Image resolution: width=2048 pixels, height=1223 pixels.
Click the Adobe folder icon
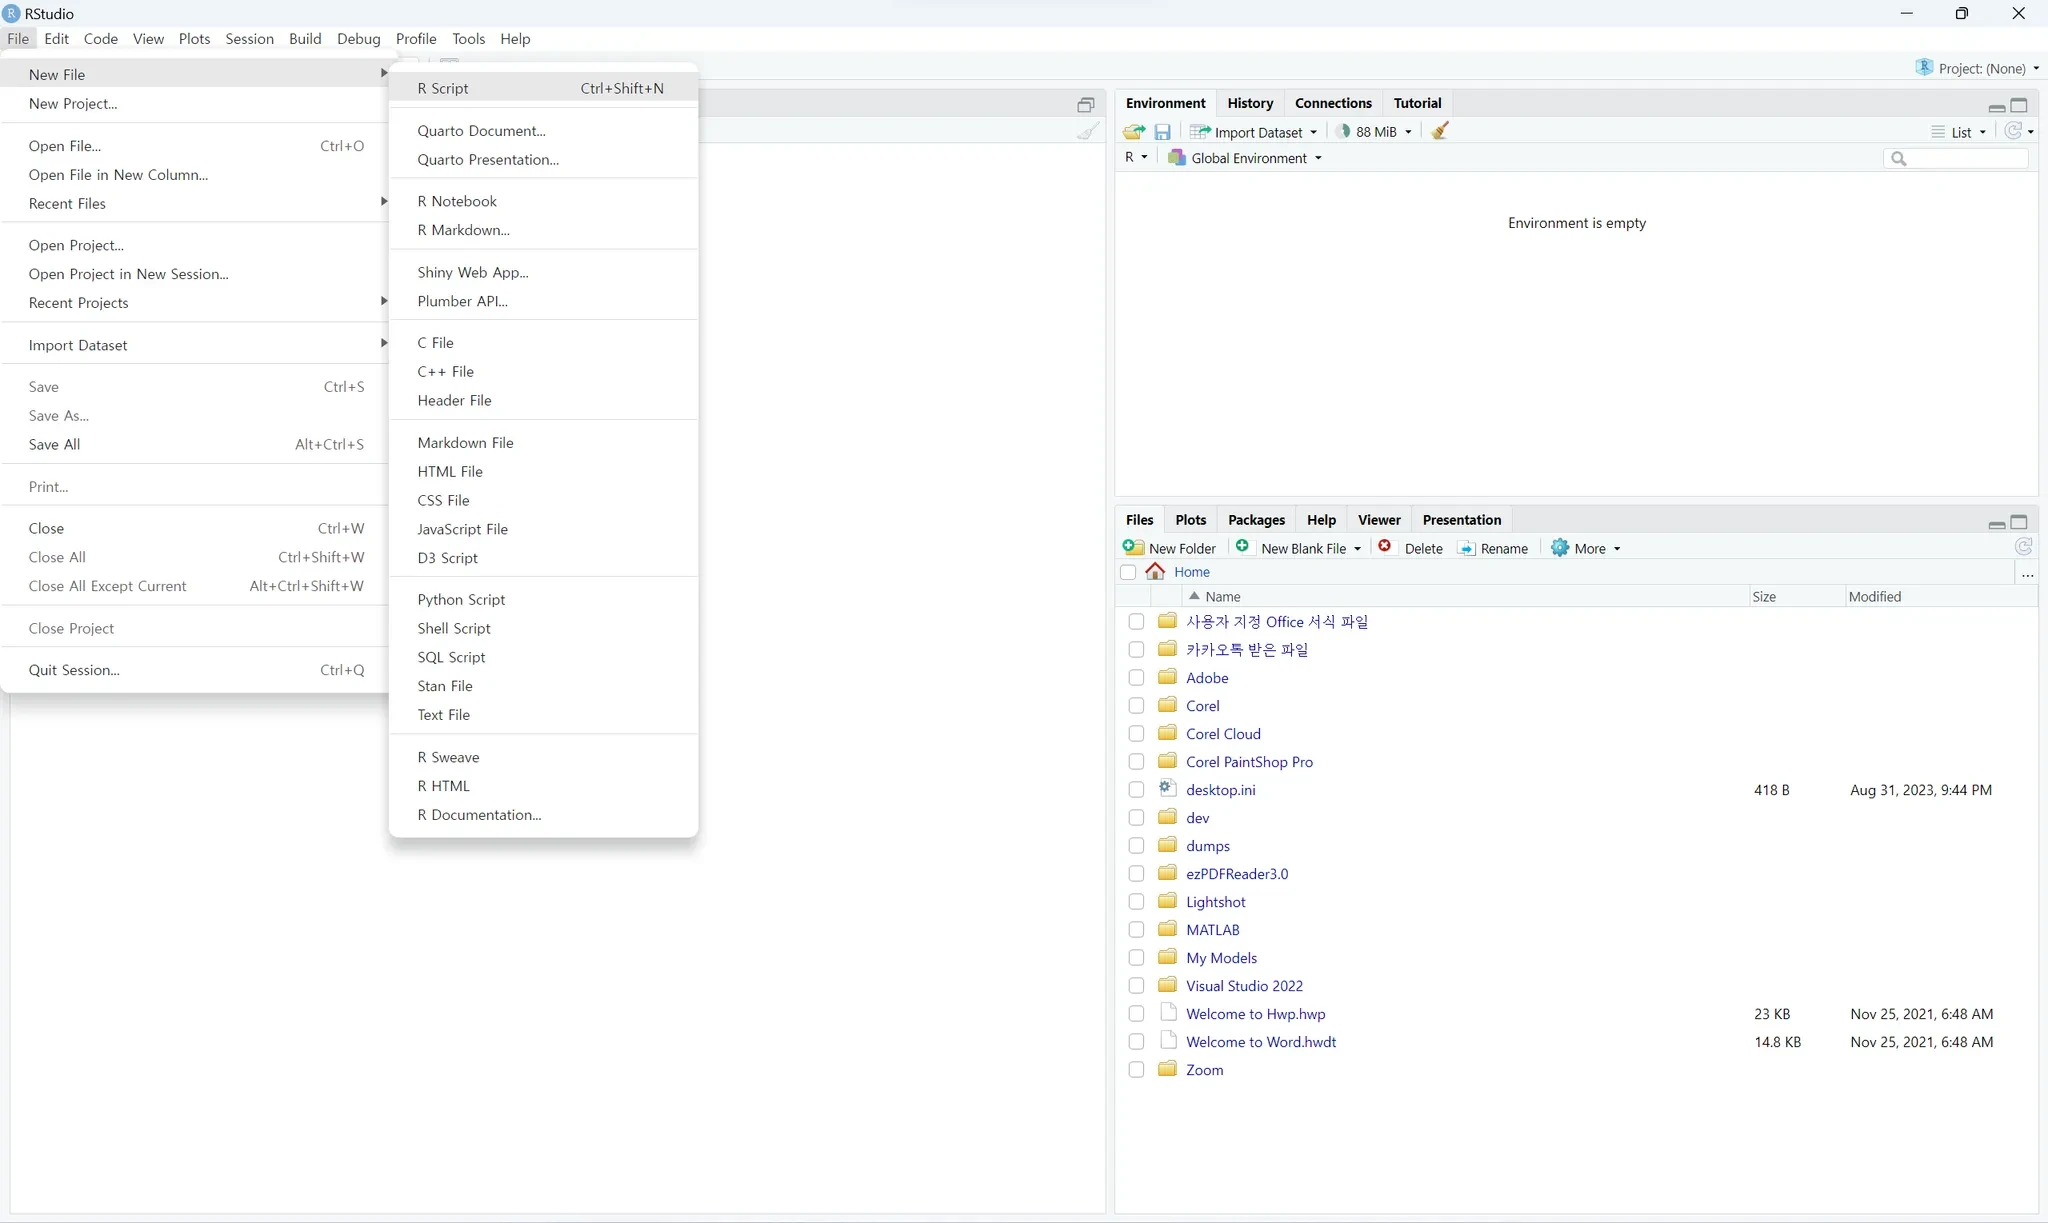pos(1167,677)
